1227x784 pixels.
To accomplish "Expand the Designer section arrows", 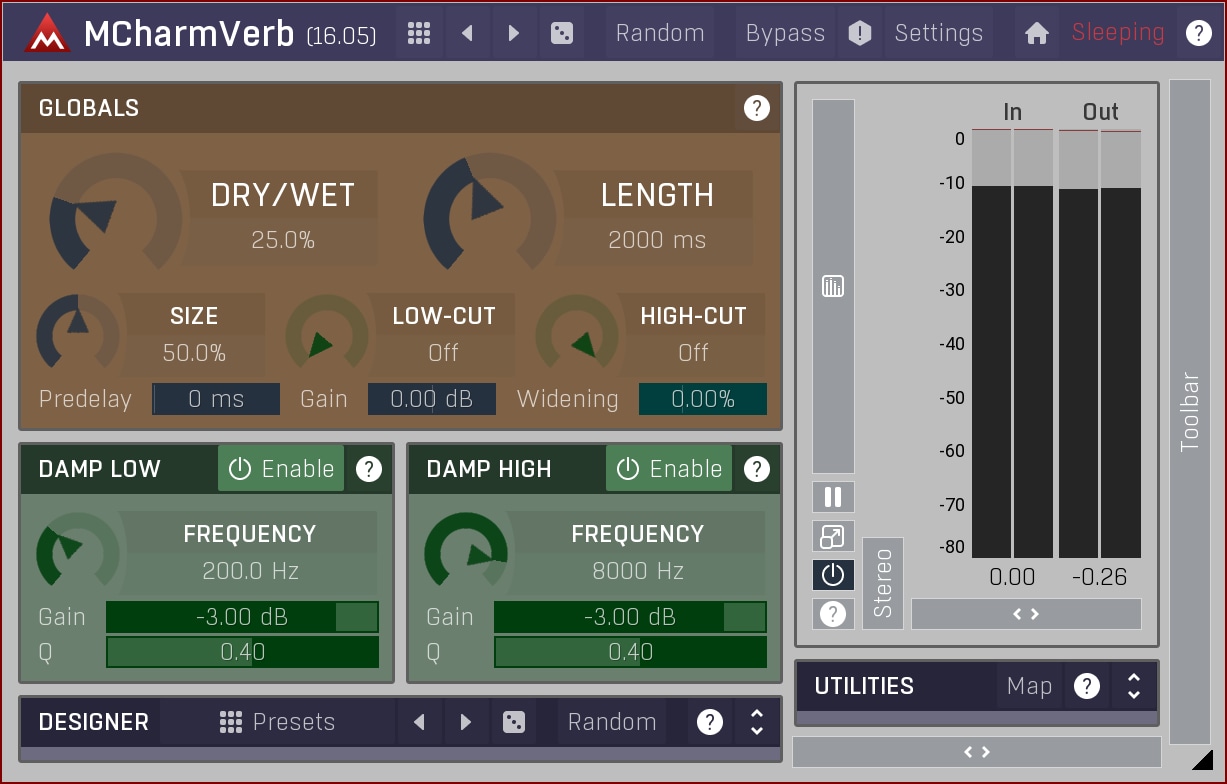I will point(757,722).
